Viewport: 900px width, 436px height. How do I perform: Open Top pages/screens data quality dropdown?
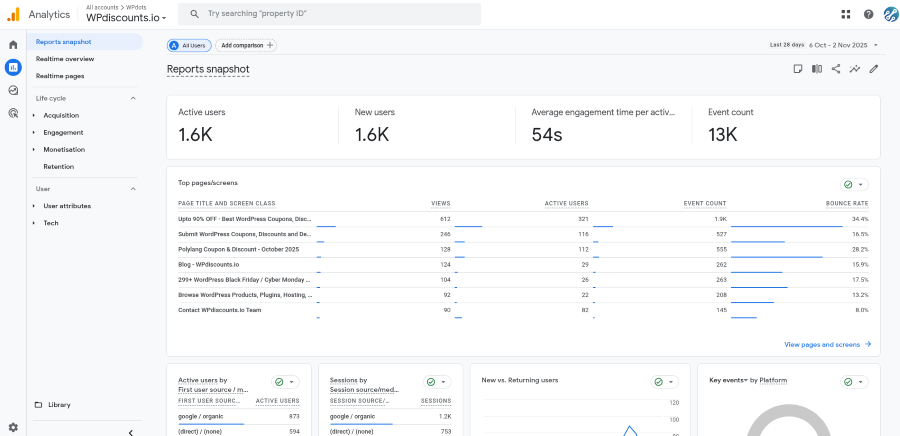[854, 184]
